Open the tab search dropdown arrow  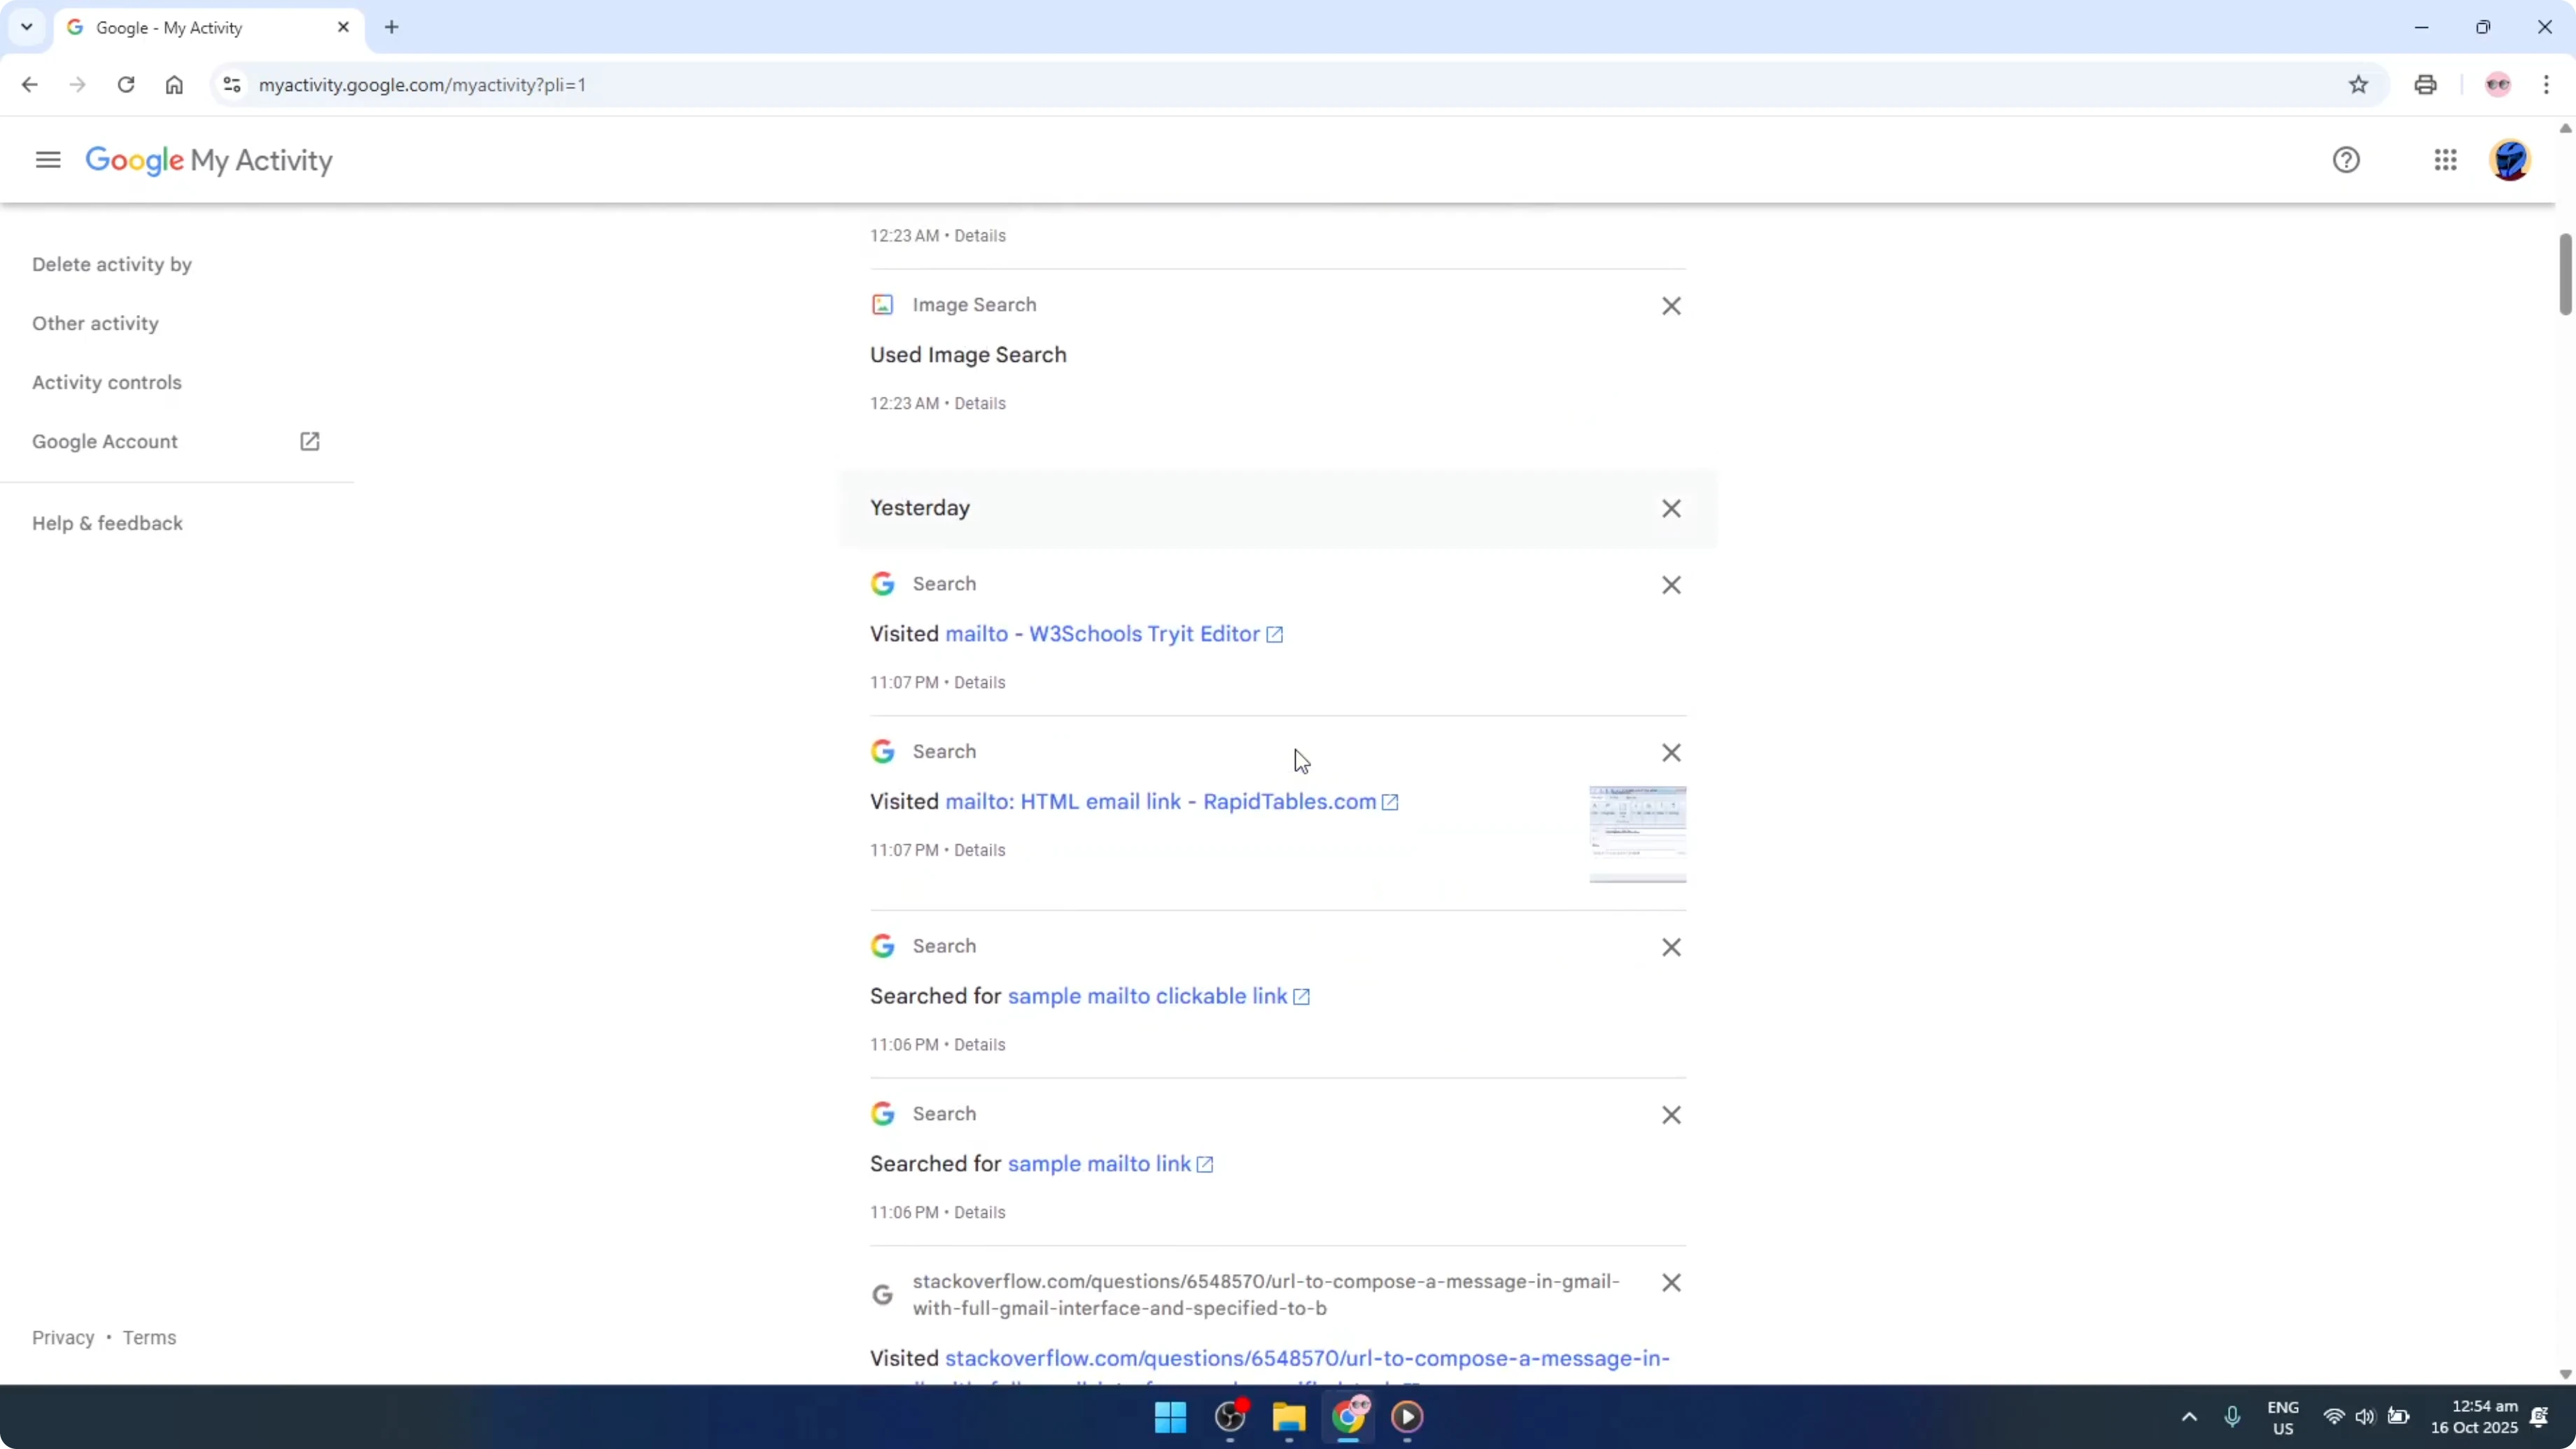point(27,27)
